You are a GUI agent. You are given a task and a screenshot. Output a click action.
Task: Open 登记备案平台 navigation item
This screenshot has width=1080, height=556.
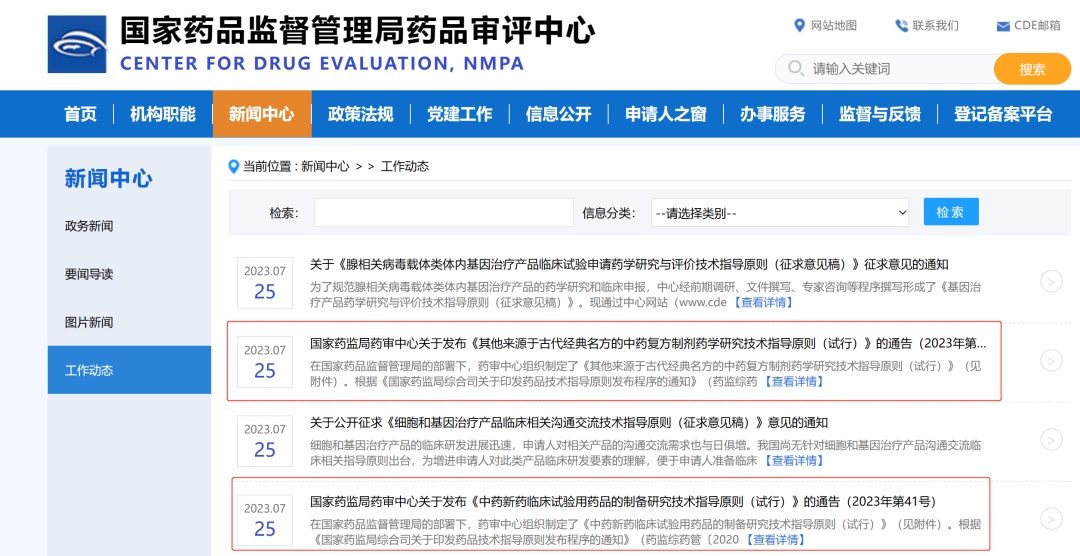coord(1003,114)
